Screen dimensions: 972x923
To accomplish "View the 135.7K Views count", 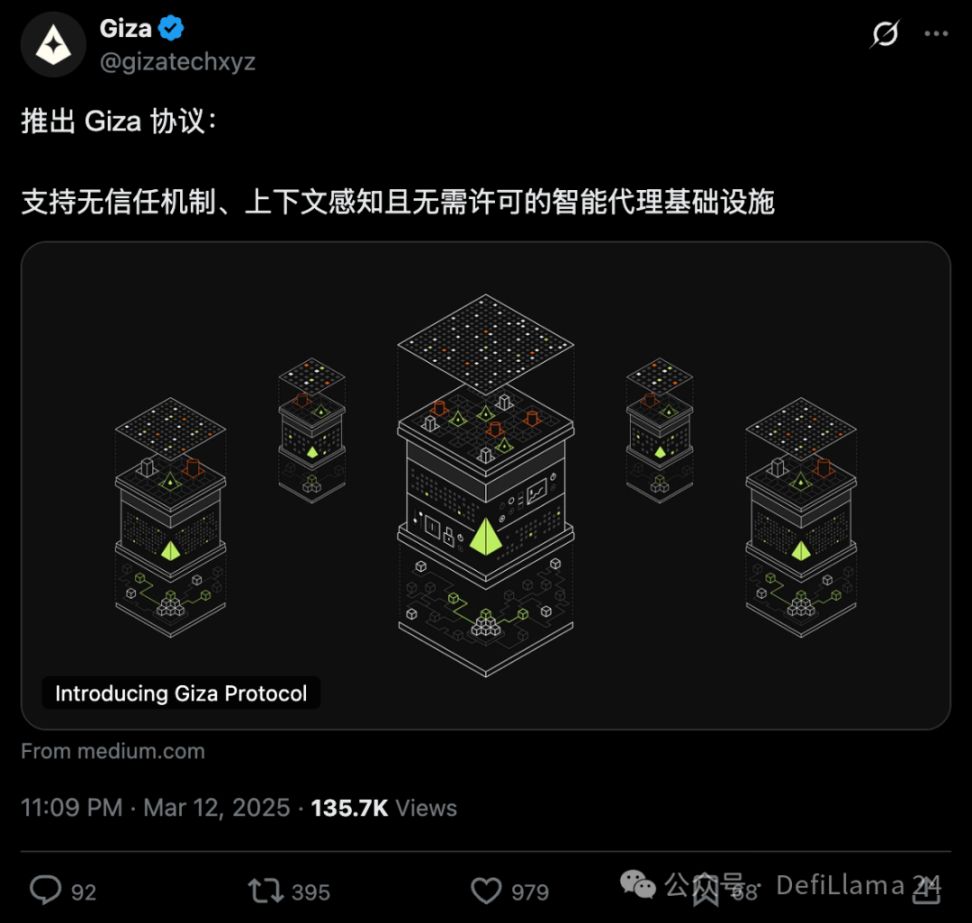I will coord(384,808).
